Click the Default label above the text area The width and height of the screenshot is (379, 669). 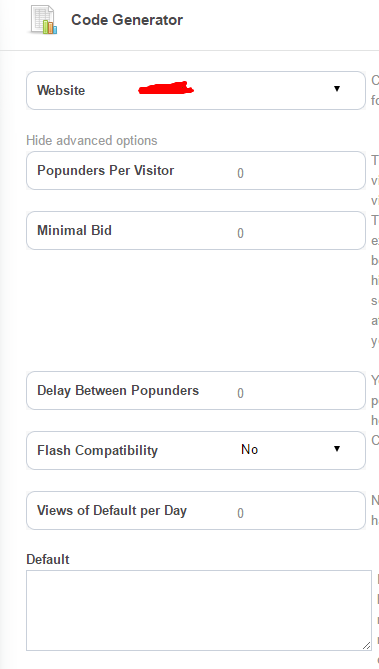click(x=48, y=559)
